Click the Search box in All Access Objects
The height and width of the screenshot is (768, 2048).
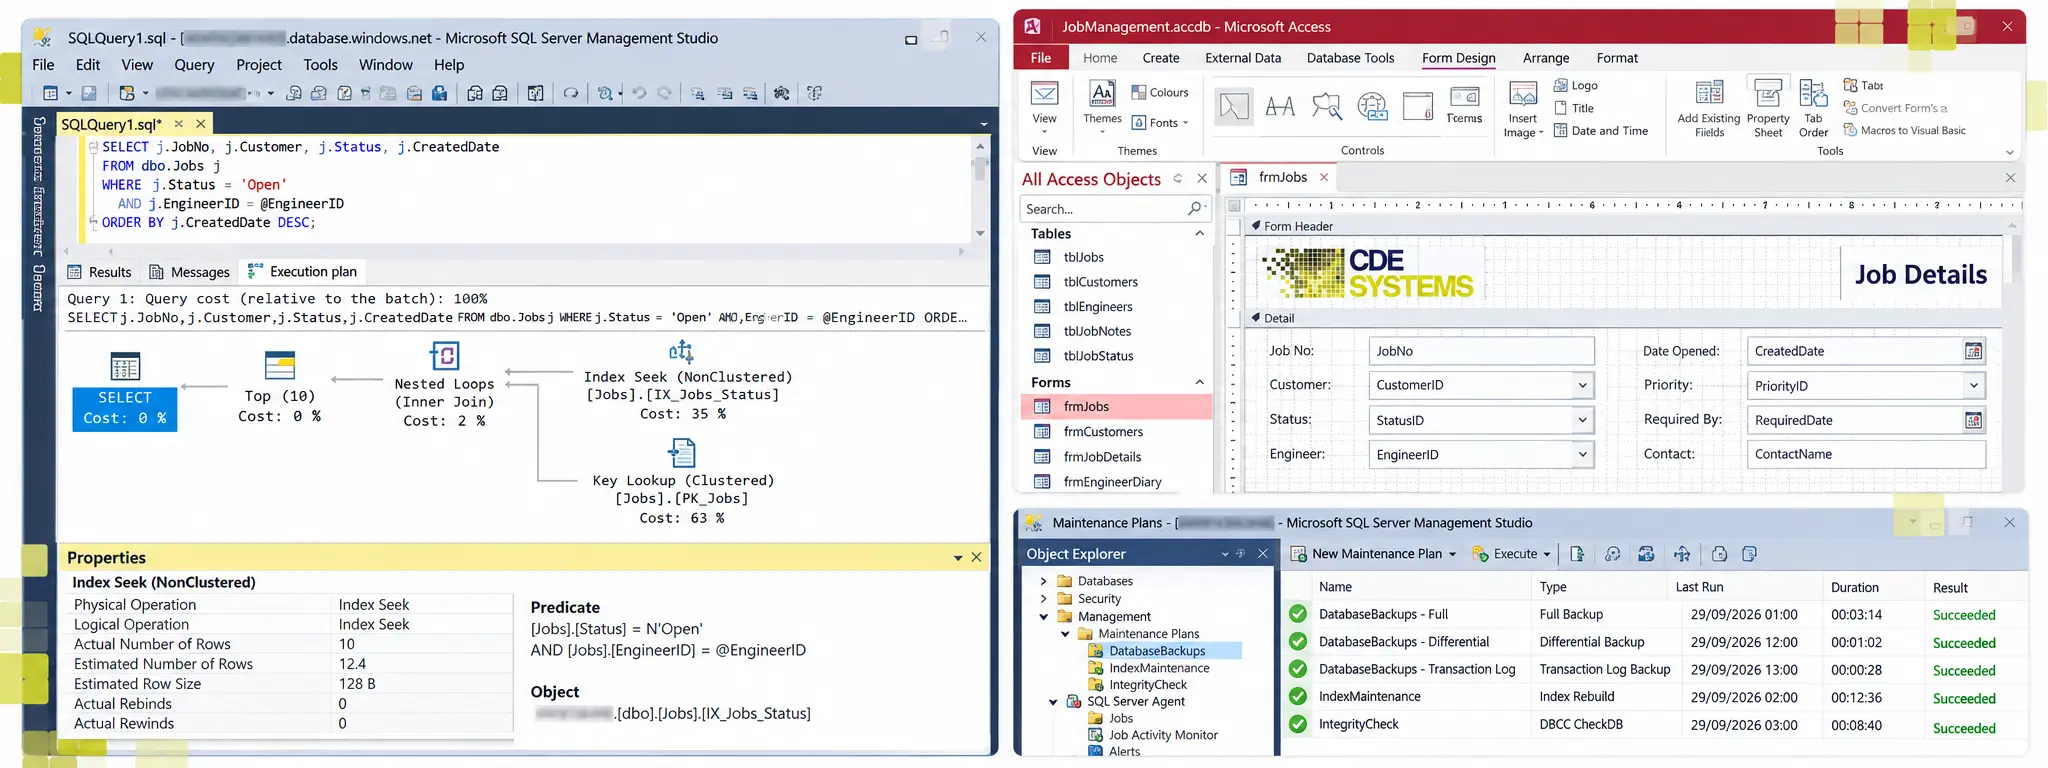[x=1114, y=208]
